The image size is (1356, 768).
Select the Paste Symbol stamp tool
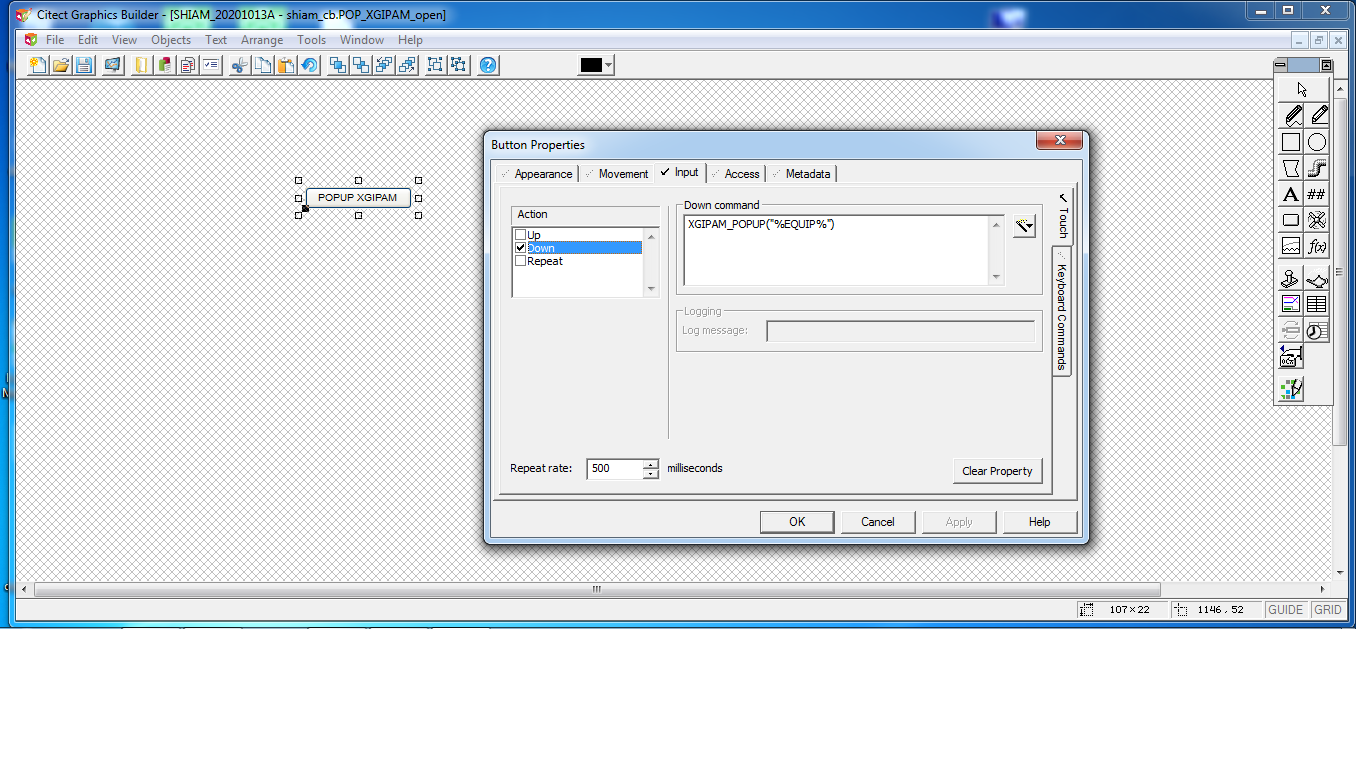(1291, 279)
